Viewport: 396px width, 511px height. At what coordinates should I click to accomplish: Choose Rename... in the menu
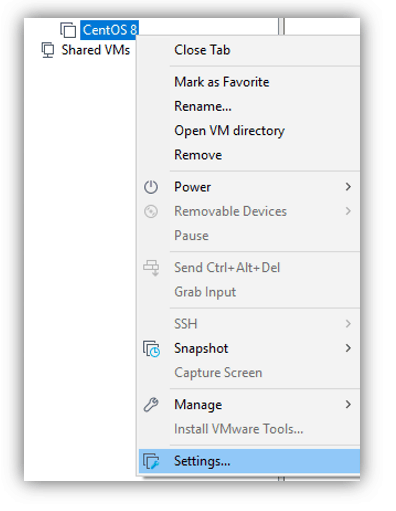click(x=249, y=106)
